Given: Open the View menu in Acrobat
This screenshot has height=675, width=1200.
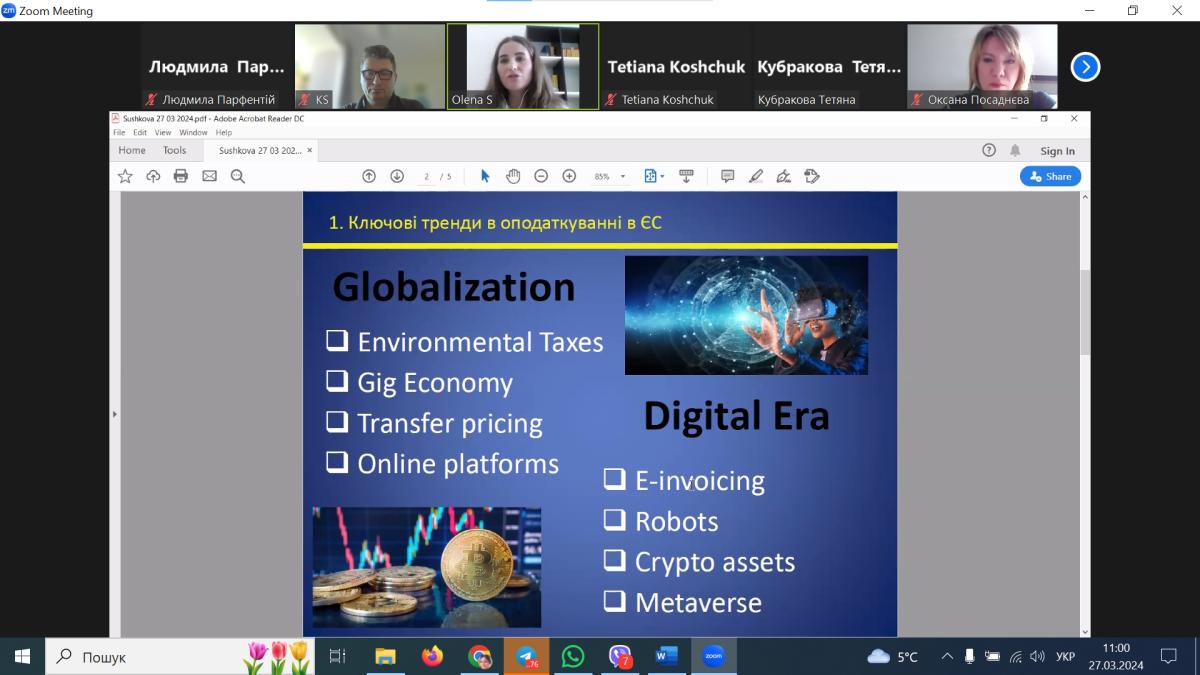Looking at the screenshot, I should pos(162,132).
